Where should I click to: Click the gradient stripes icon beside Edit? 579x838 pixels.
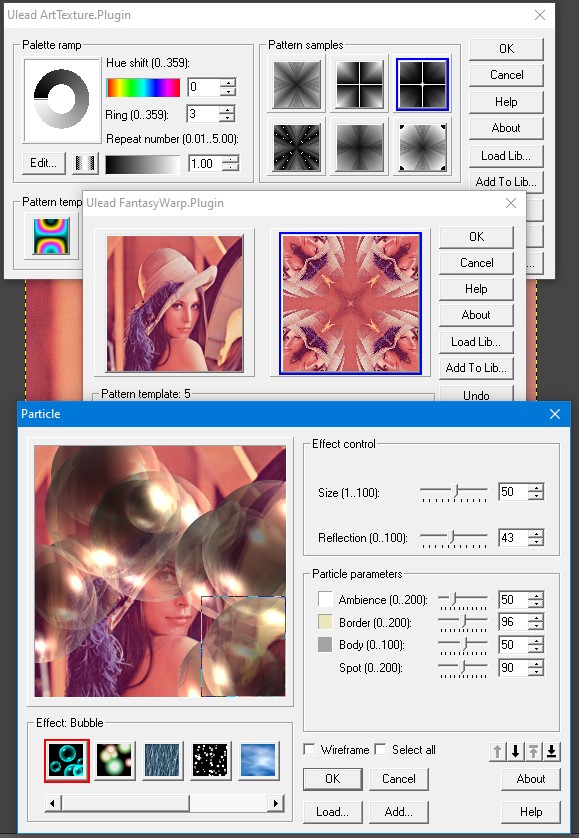point(85,163)
